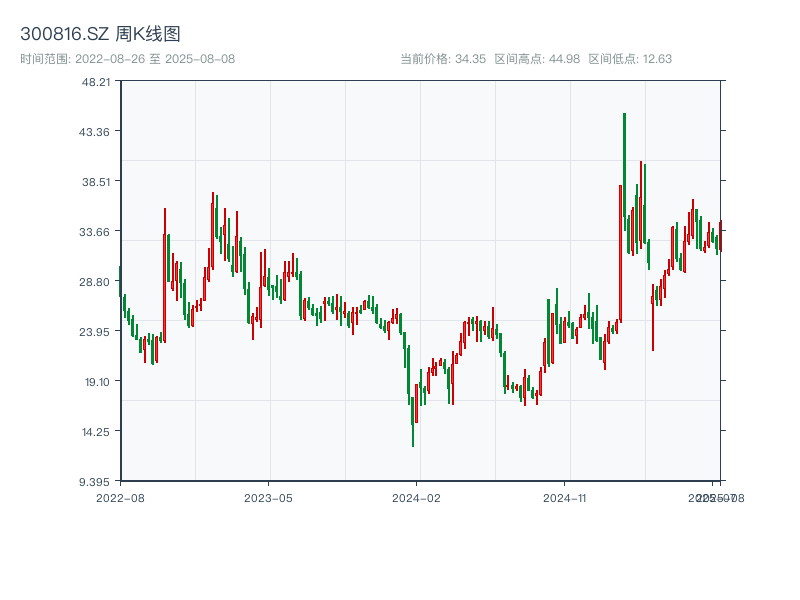Click the 区间高点 44.98 label
Viewport: 800px width, 600px height.
537,59
